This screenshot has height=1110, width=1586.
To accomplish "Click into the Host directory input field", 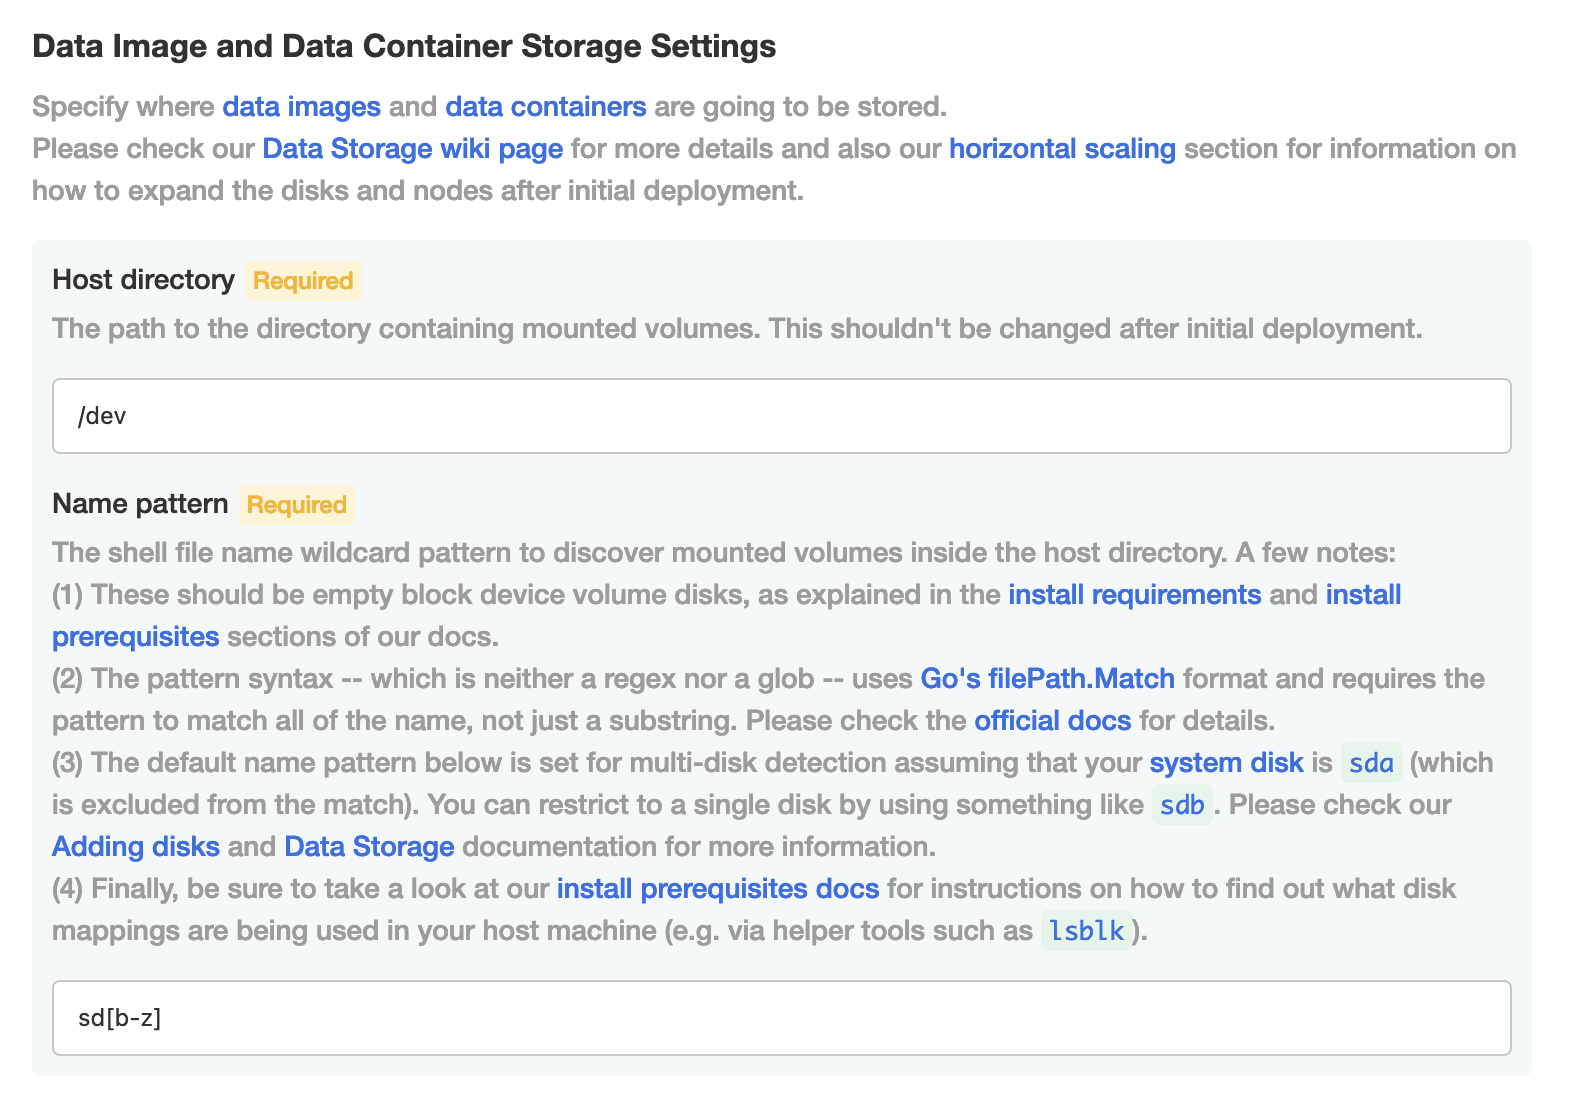I will pos(781,416).
